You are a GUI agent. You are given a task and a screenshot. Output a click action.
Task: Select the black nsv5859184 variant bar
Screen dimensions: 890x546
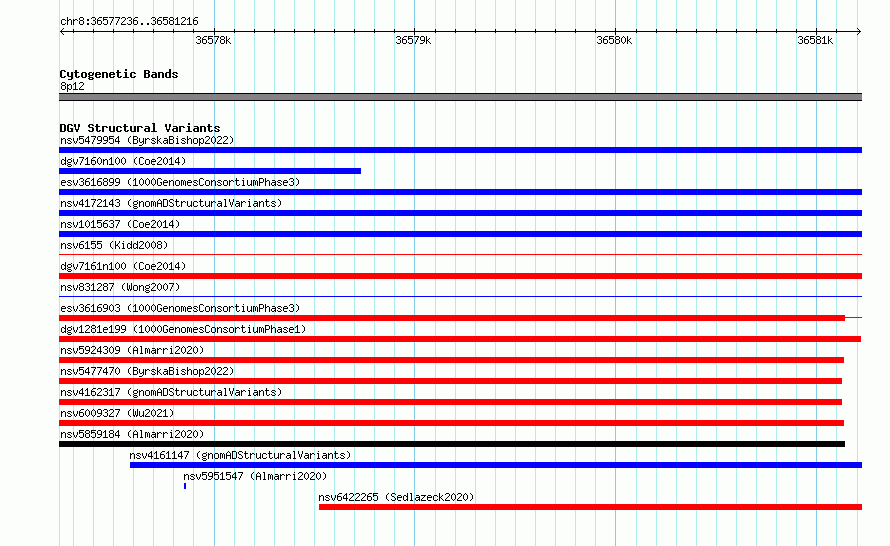pyautogui.click(x=452, y=444)
